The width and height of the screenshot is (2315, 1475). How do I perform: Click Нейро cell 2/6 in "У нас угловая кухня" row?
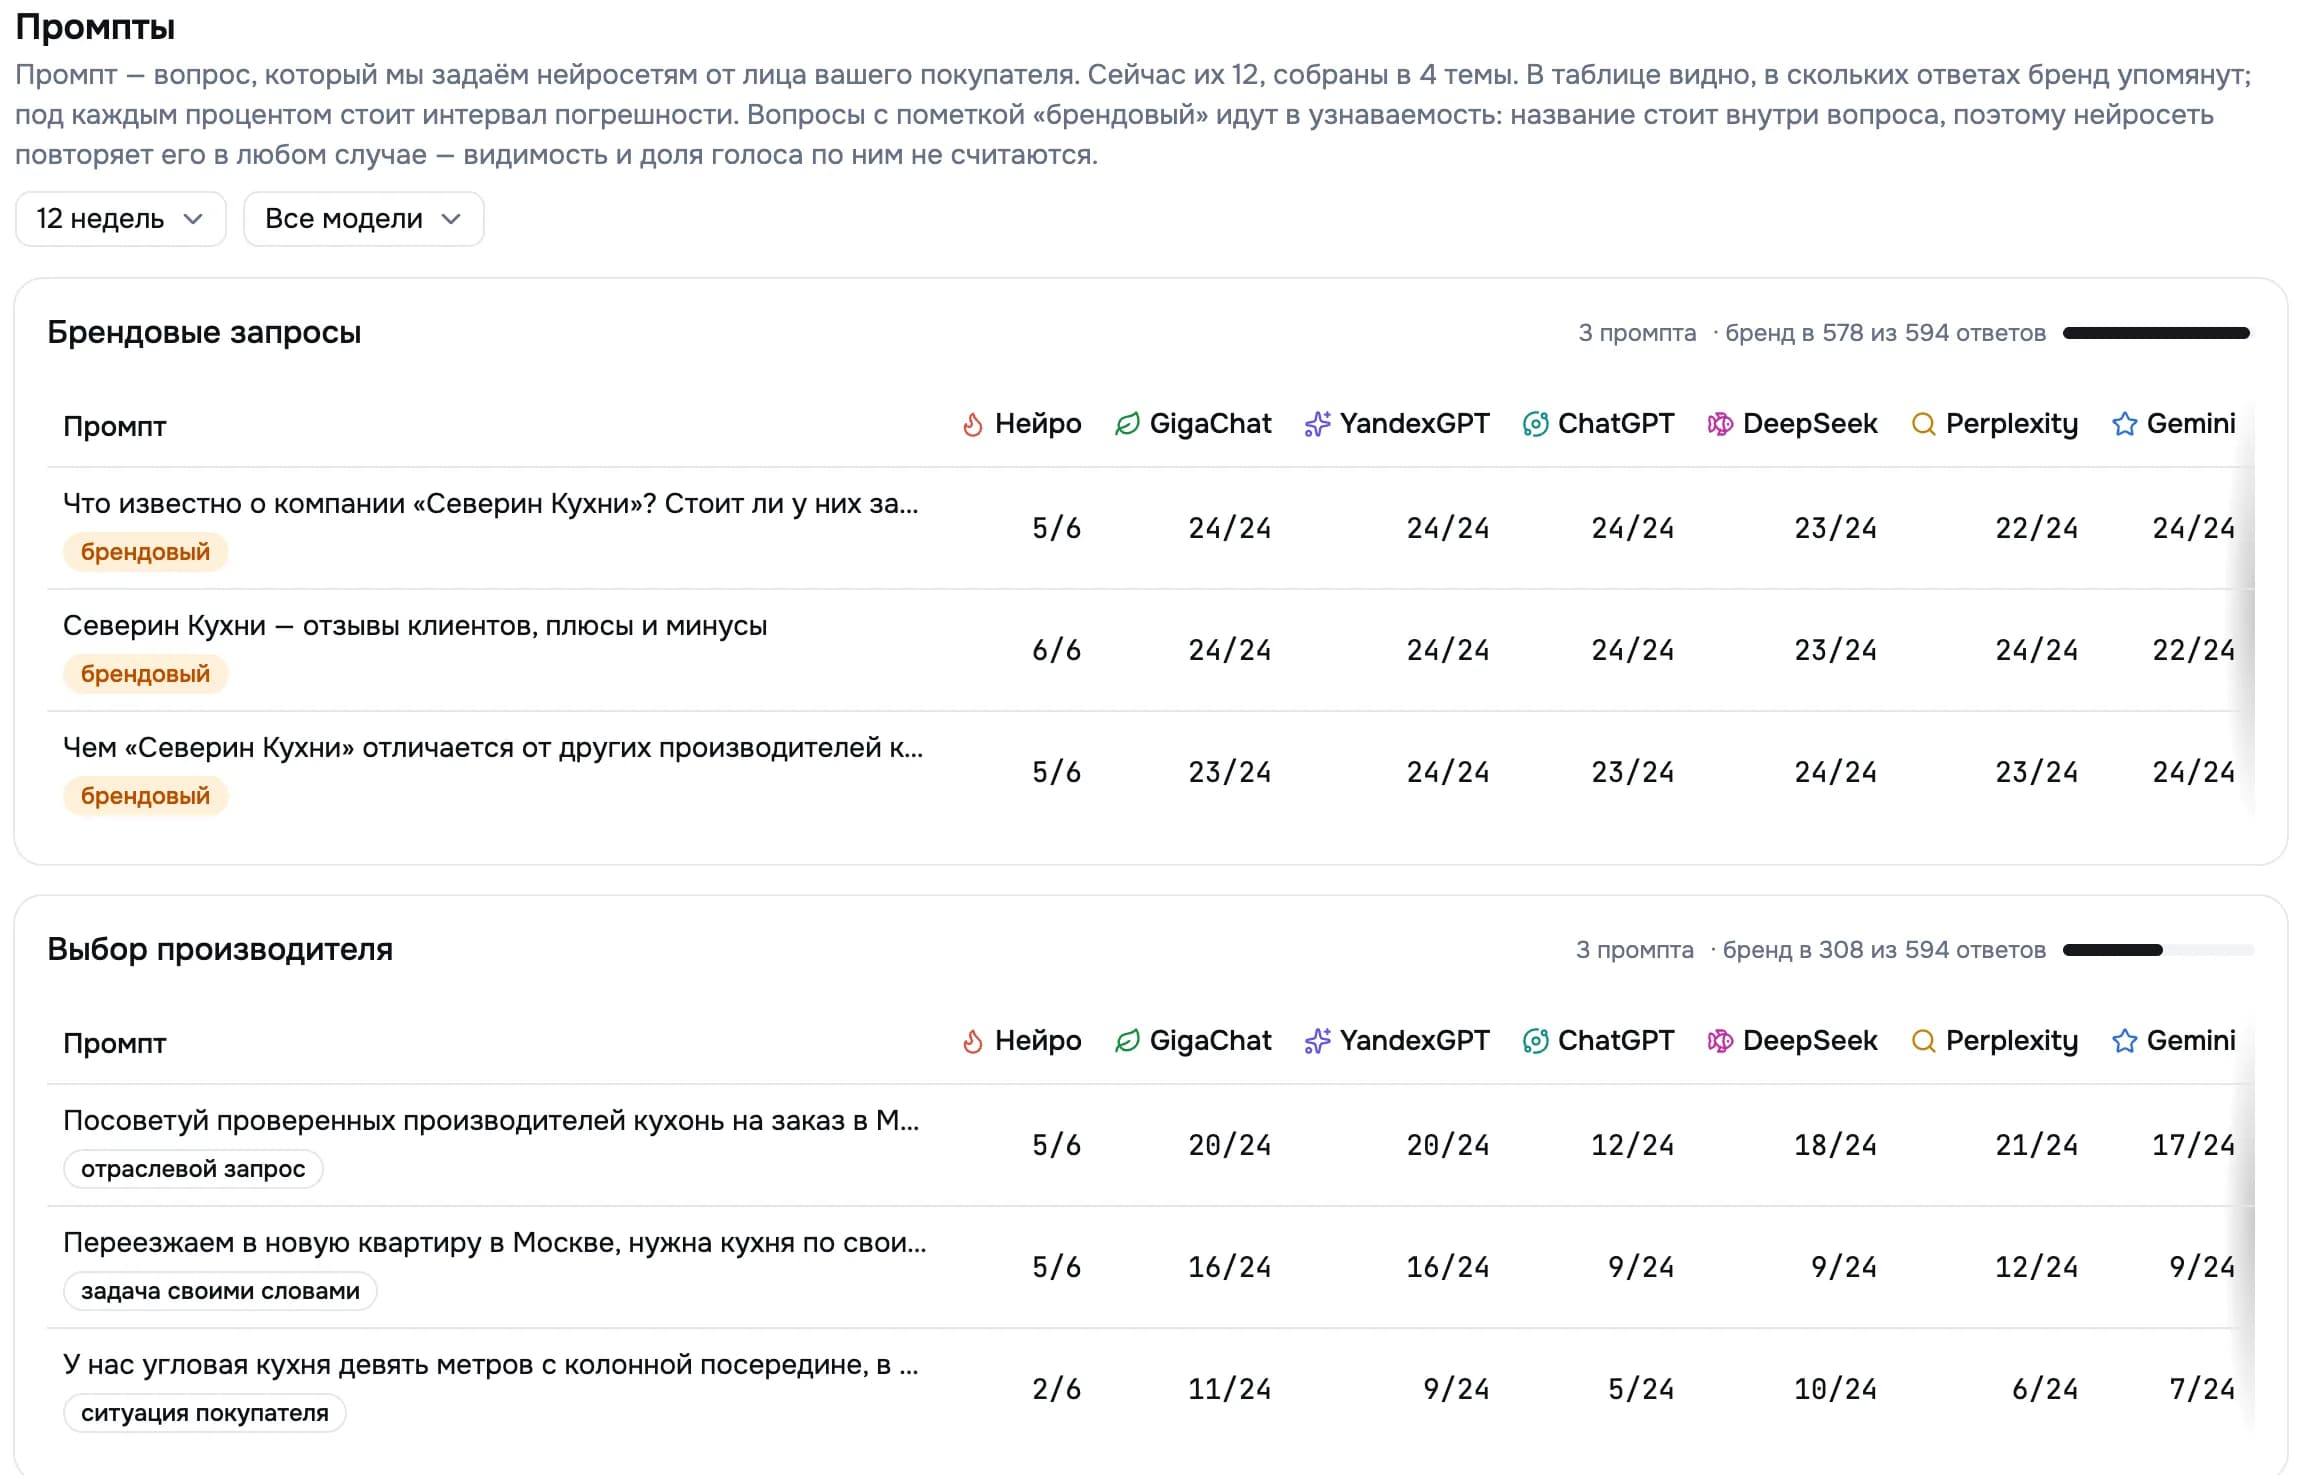(1056, 1389)
